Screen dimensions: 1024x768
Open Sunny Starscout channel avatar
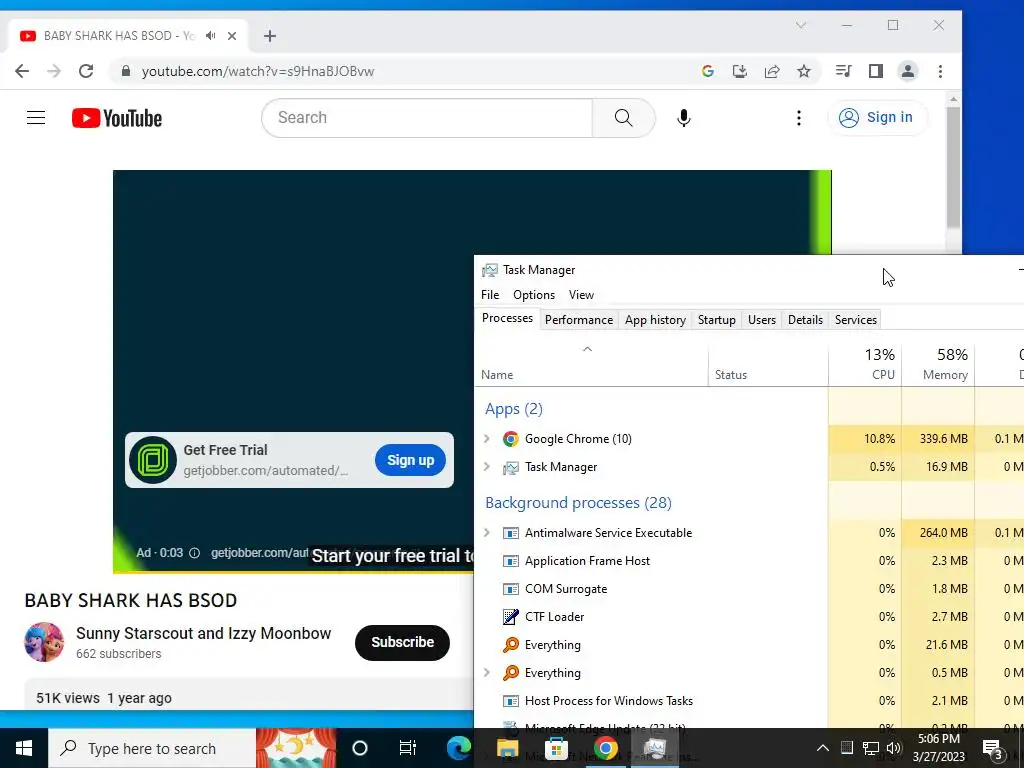(44, 642)
